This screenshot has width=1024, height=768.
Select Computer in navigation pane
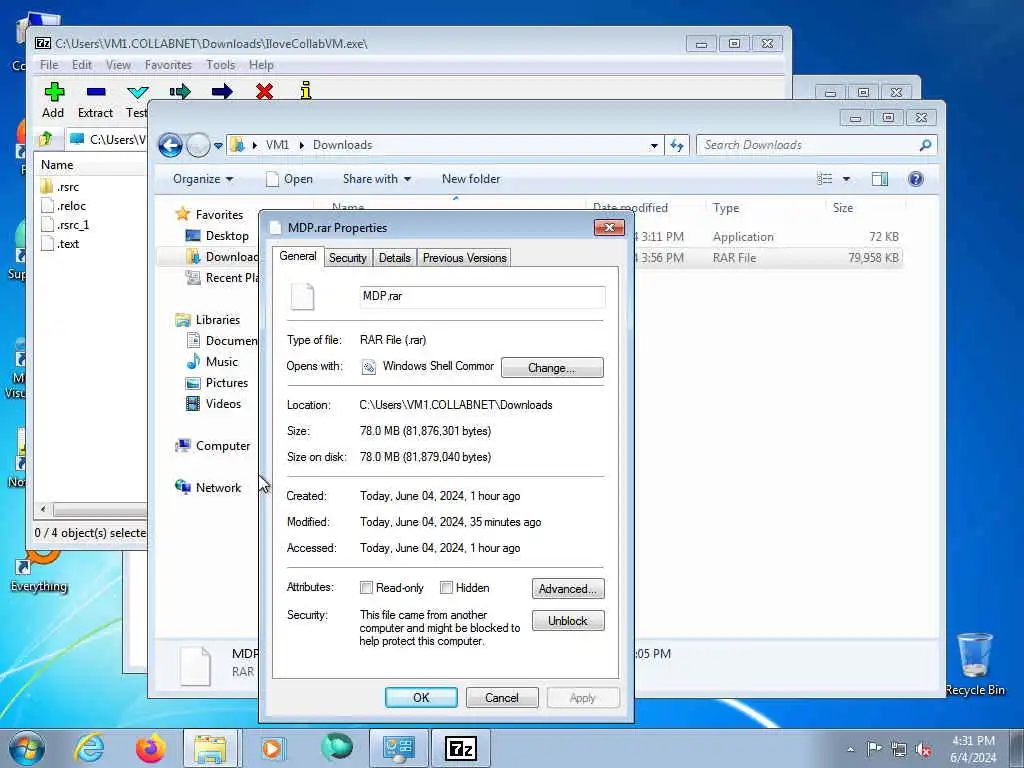click(213, 445)
